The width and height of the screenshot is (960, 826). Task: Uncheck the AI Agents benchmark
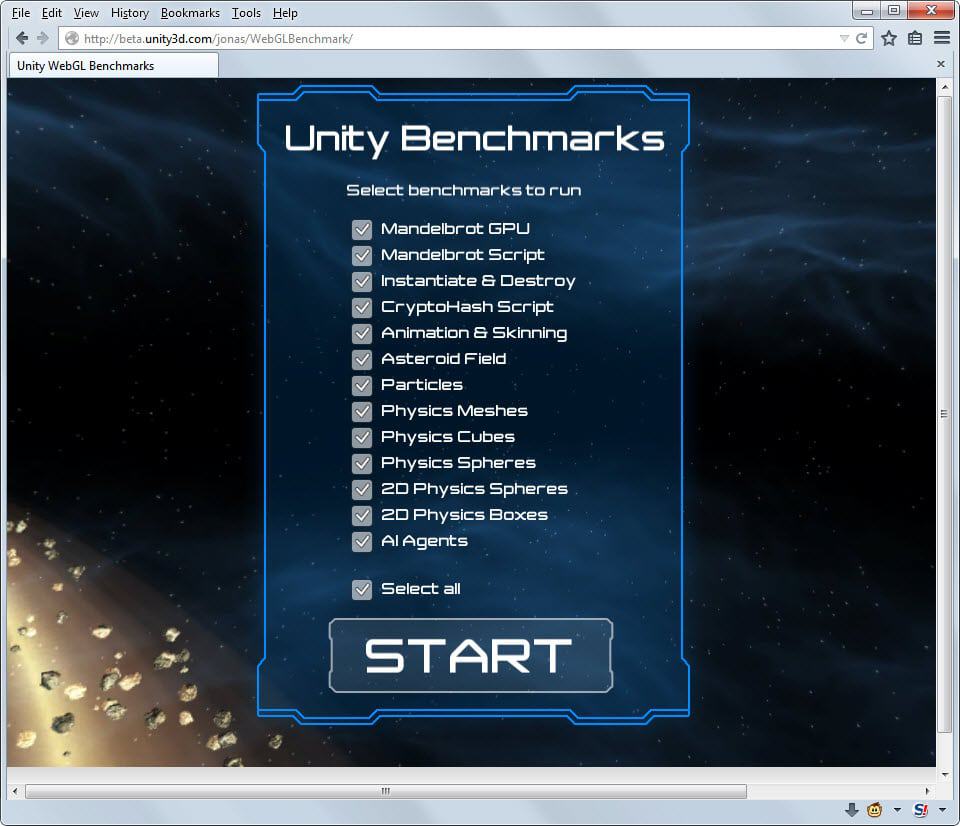click(x=362, y=542)
